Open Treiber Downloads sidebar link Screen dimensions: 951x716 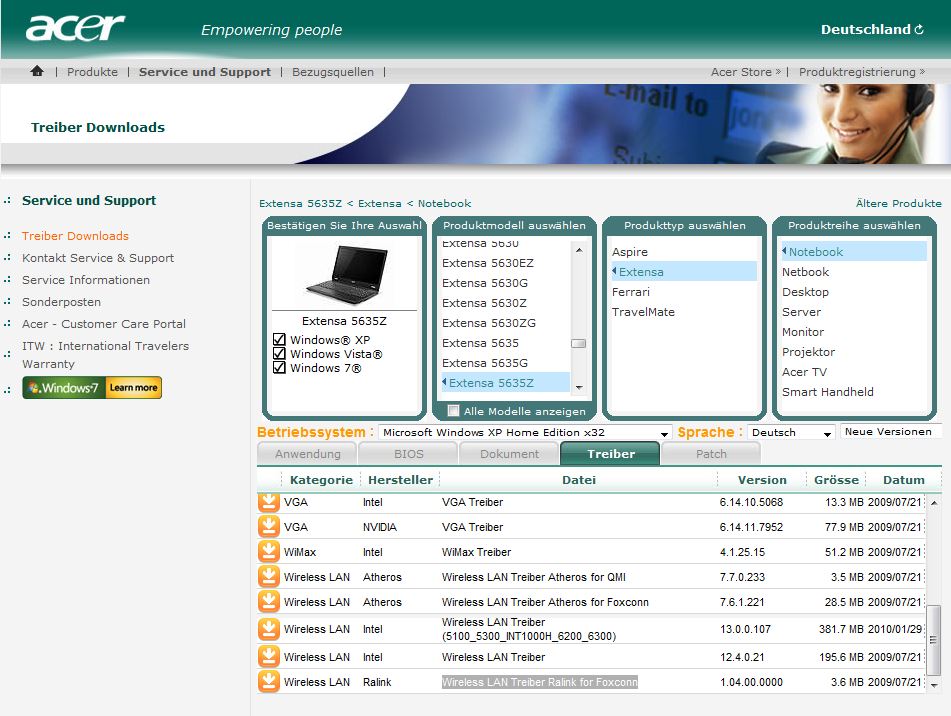tap(75, 236)
